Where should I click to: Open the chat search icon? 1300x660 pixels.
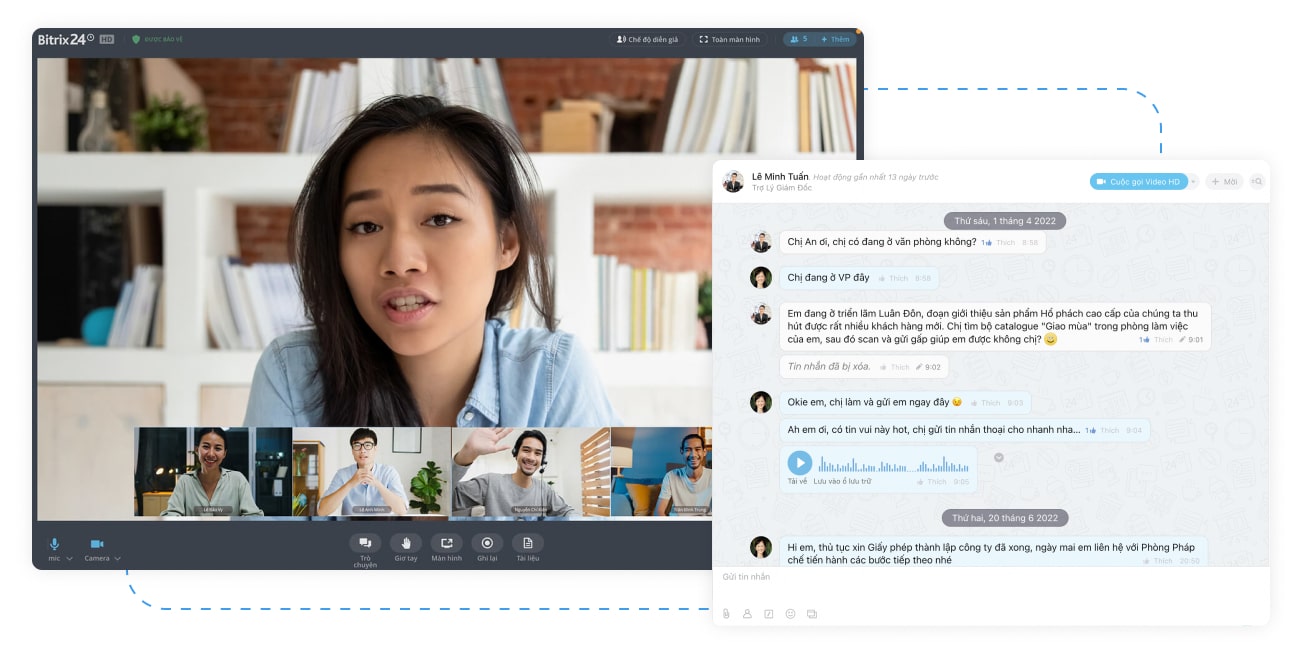click(1257, 182)
